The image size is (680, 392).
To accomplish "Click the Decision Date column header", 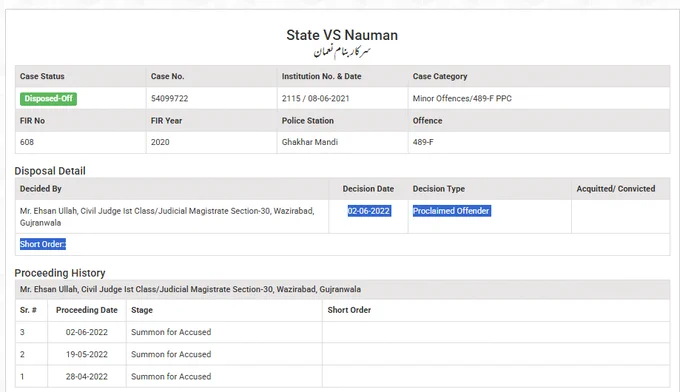I will [x=368, y=189].
